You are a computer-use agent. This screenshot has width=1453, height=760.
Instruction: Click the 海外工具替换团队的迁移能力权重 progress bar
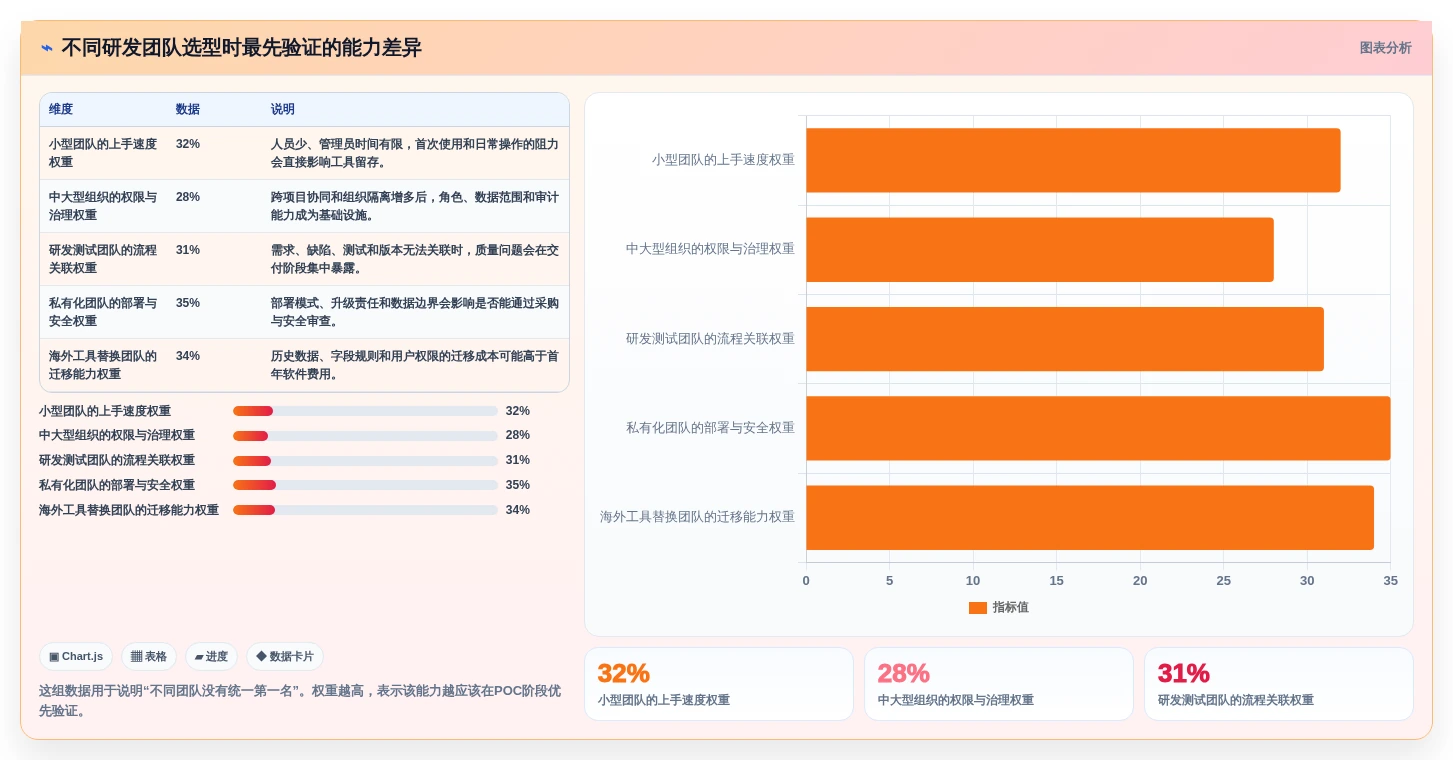[365, 510]
